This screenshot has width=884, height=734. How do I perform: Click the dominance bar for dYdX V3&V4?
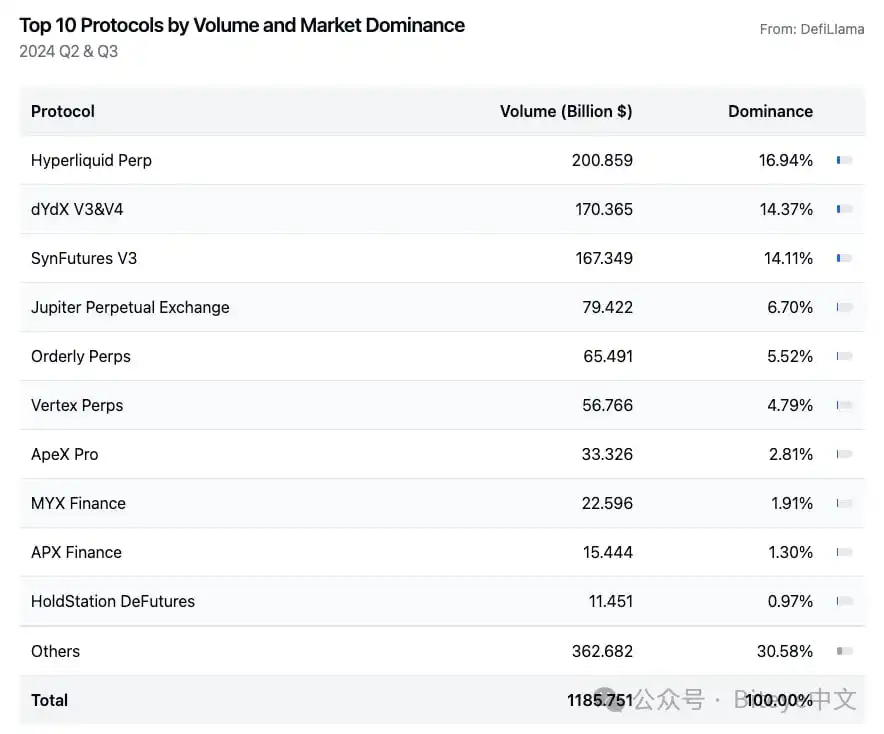pyautogui.click(x=844, y=209)
